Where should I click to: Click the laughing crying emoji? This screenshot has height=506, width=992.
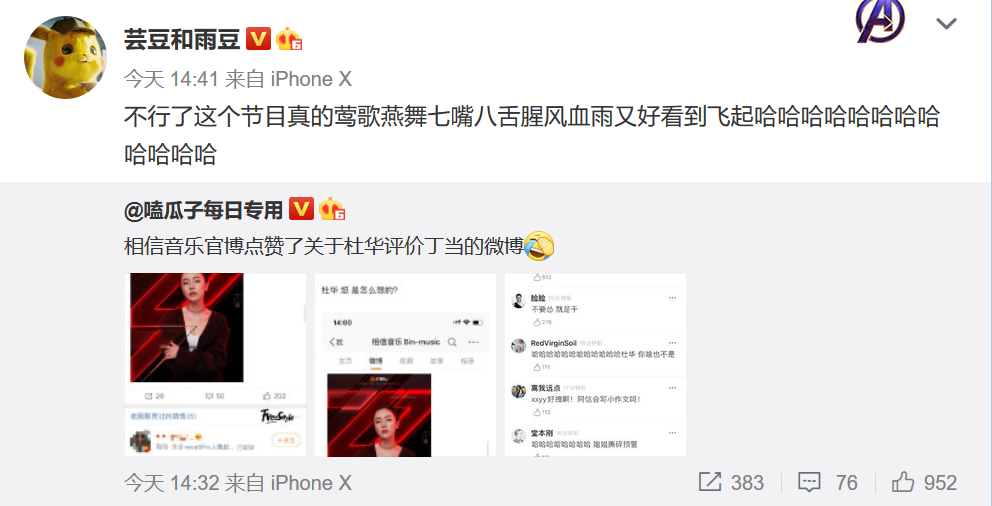[x=539, y=246]
